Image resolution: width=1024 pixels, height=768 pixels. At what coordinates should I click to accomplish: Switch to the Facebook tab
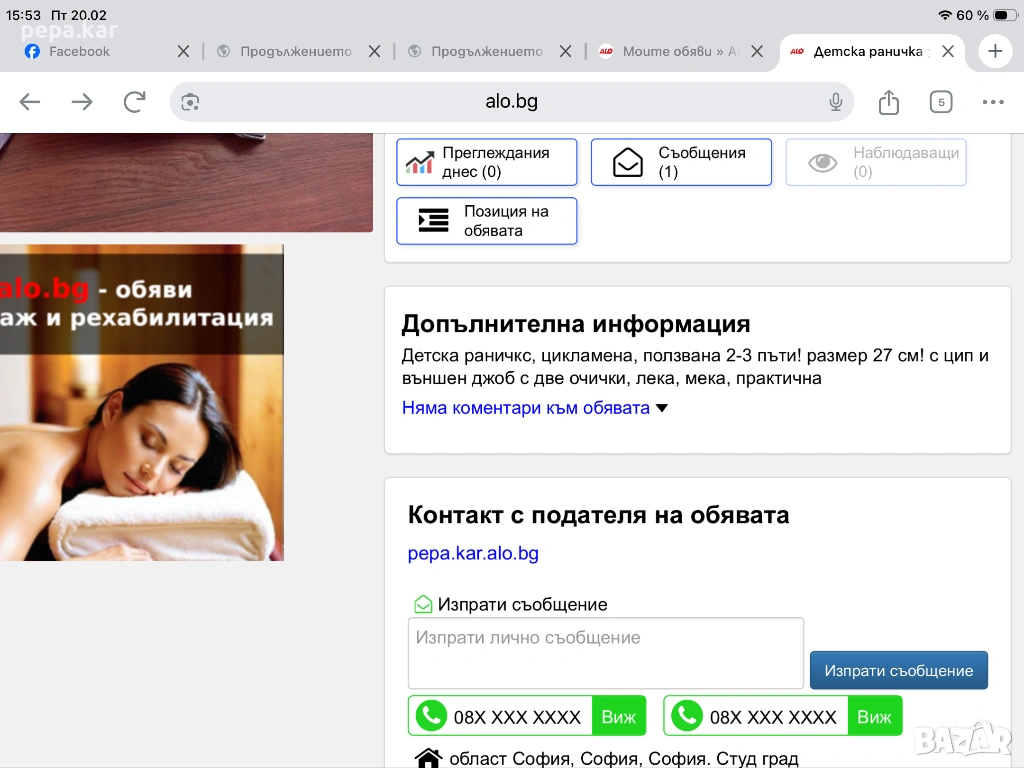pyautogui.click(x=80, y=51)
